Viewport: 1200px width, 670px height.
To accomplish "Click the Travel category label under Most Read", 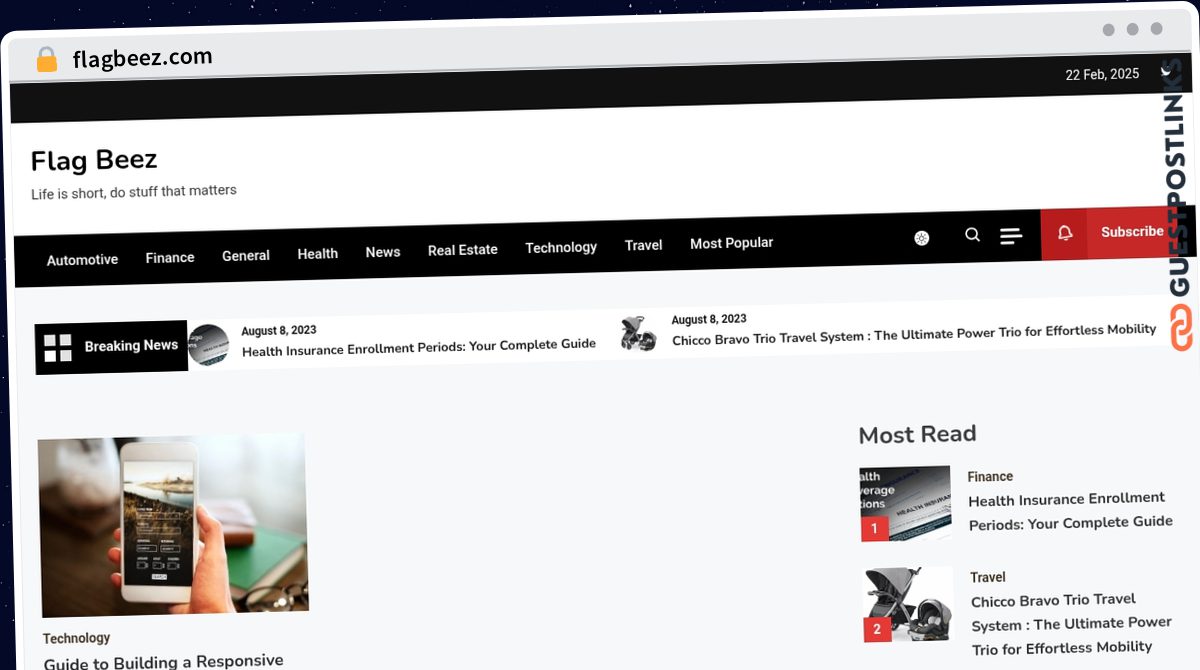I will 988,577.
